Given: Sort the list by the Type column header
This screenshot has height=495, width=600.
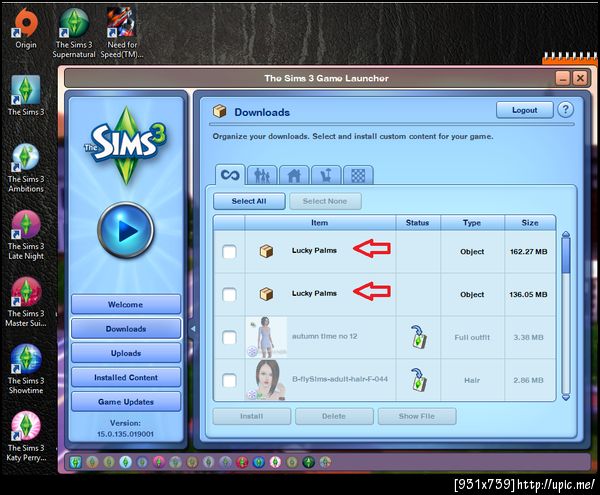Looking at the screenshot, I should (472, 223).
